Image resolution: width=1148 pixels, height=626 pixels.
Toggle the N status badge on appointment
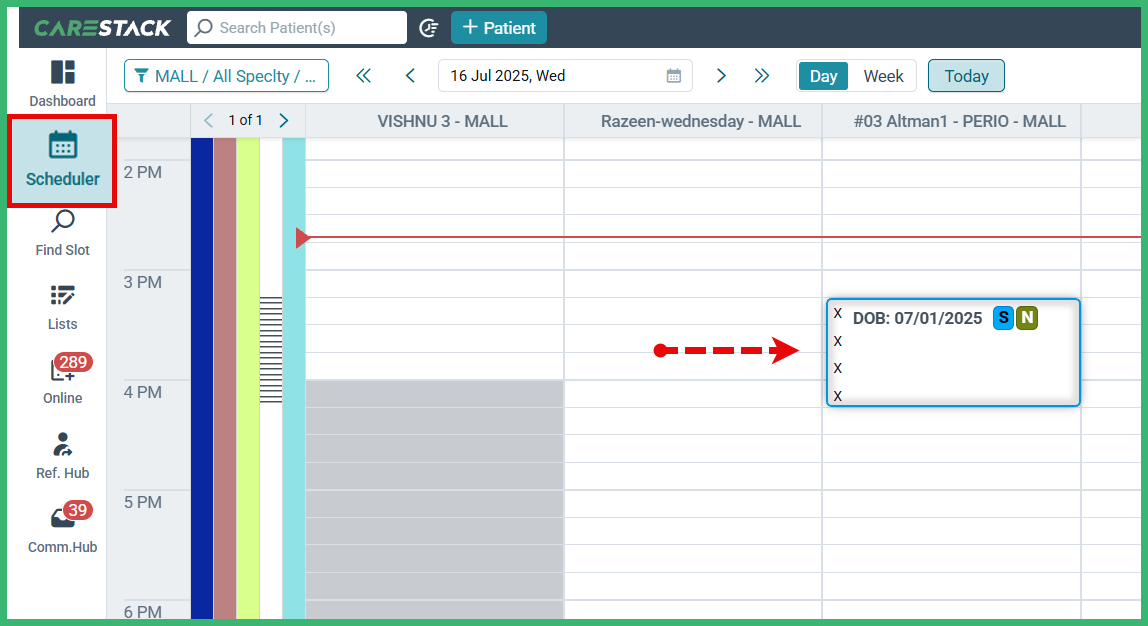(x=1026, y=318)
